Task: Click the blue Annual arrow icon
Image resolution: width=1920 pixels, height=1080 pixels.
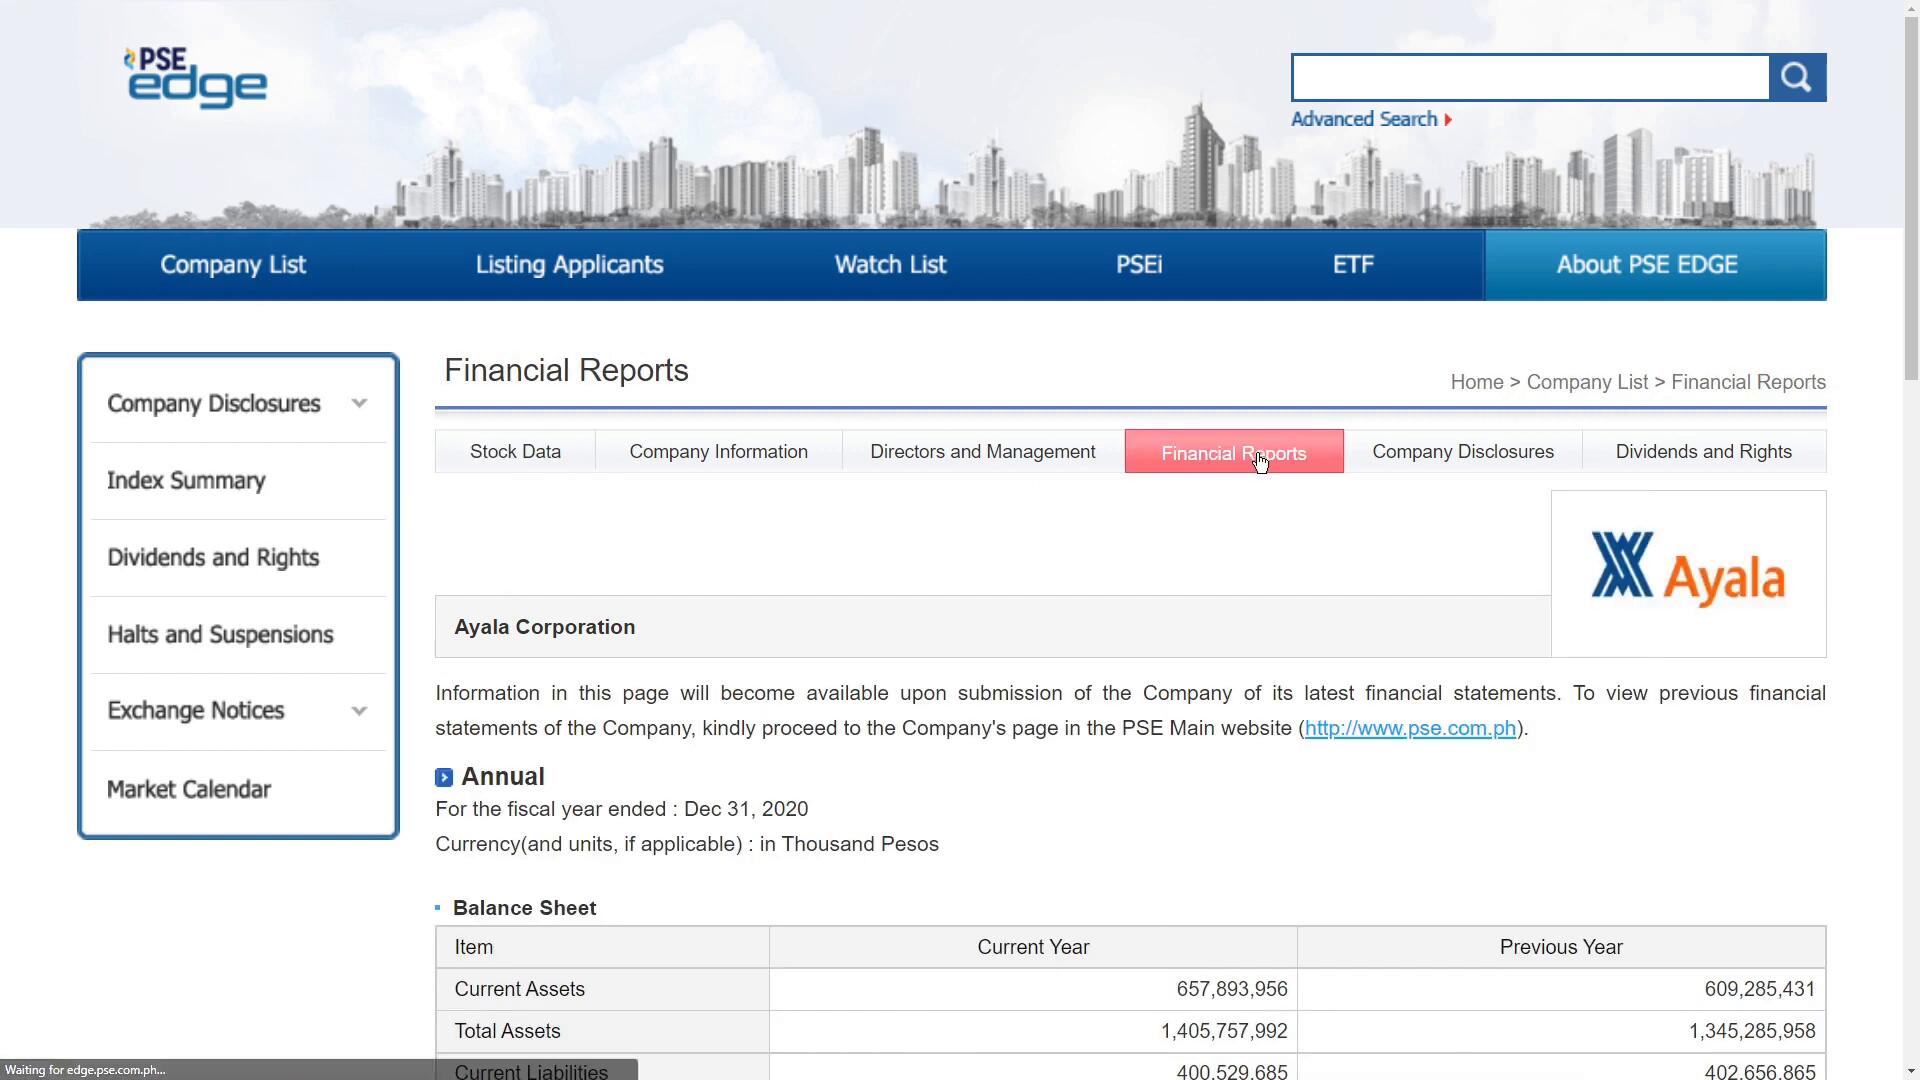Action: point(444,778)
